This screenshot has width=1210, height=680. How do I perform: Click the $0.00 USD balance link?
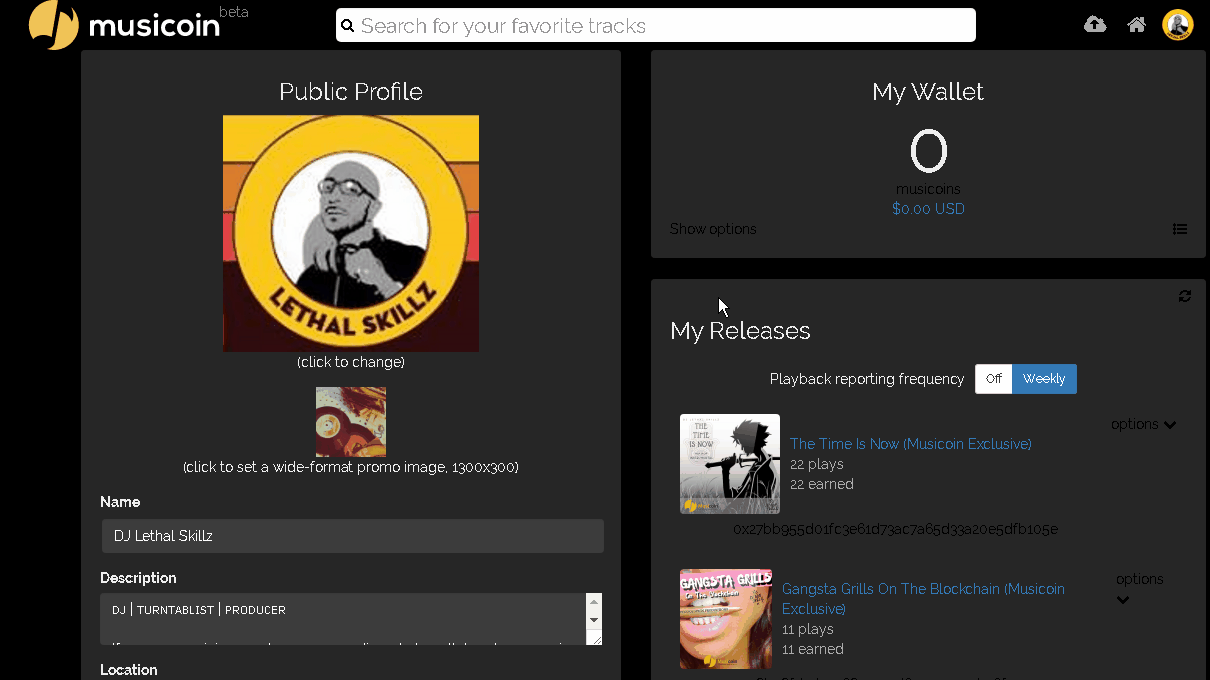tap(928, 209)
